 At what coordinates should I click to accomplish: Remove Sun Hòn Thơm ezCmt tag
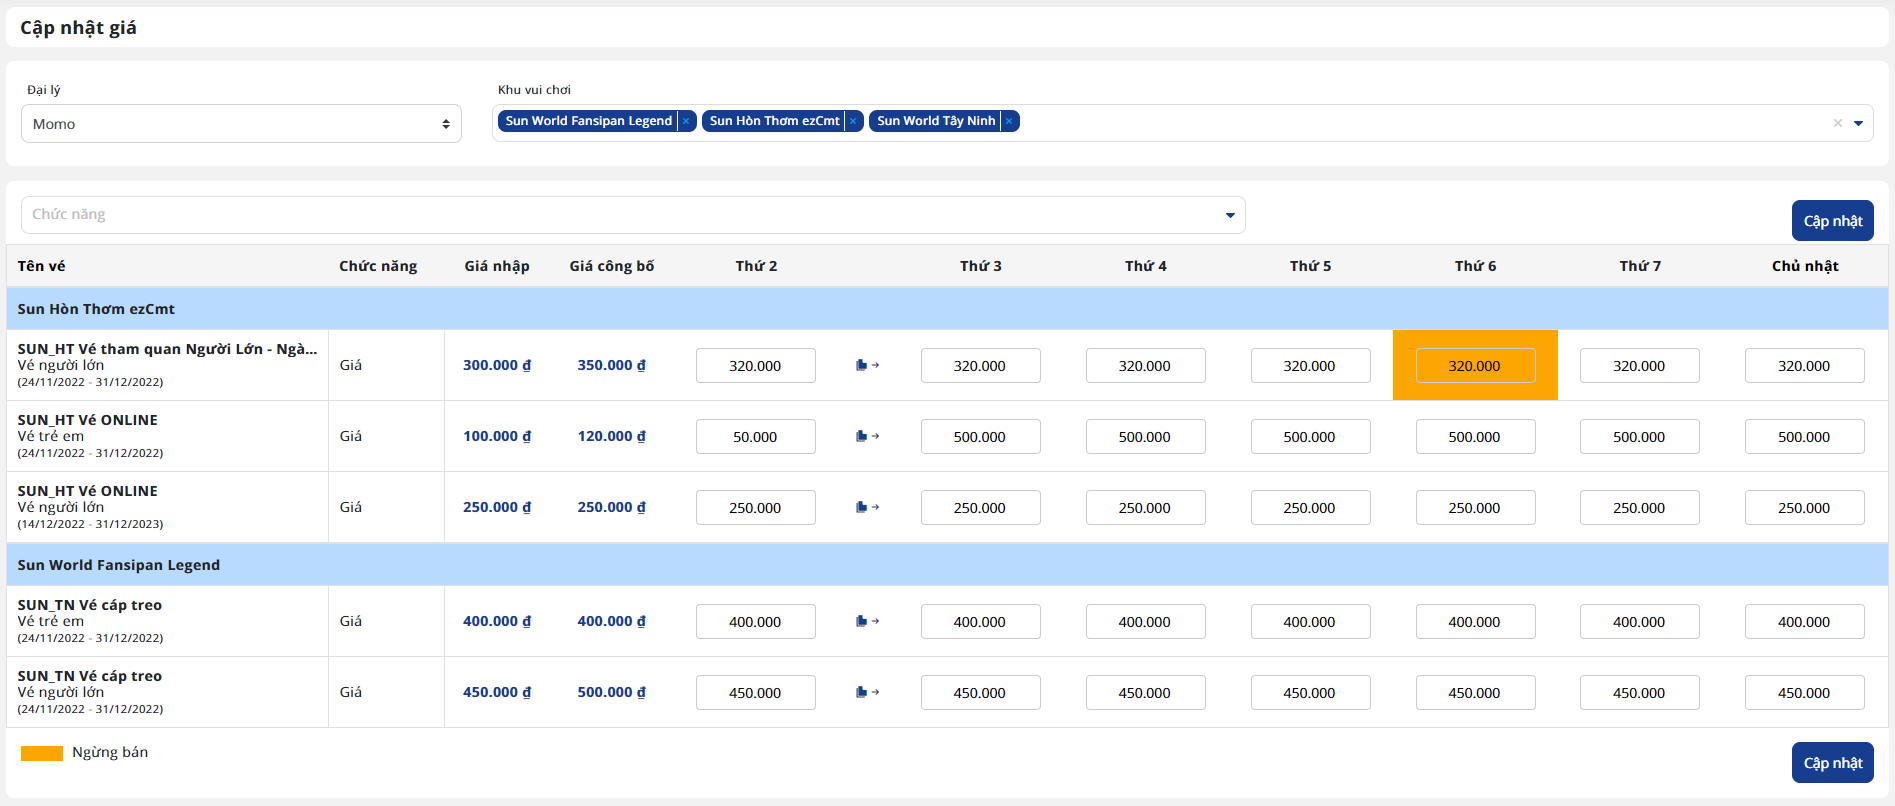pyautogui.click(x=853, y=121)
